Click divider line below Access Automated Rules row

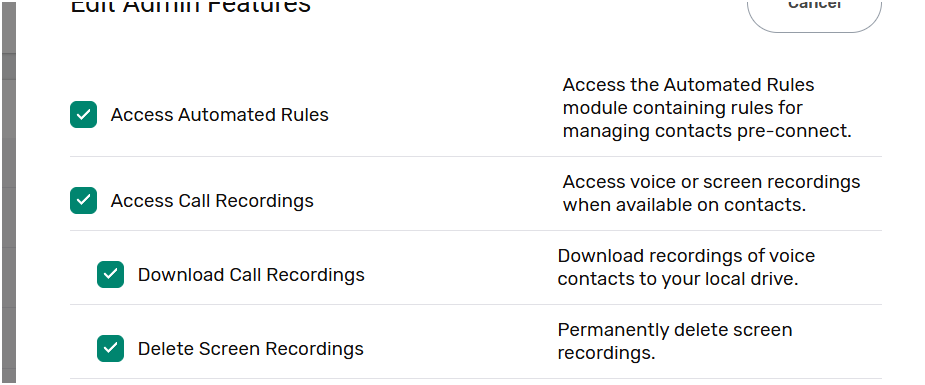[475, 157]
